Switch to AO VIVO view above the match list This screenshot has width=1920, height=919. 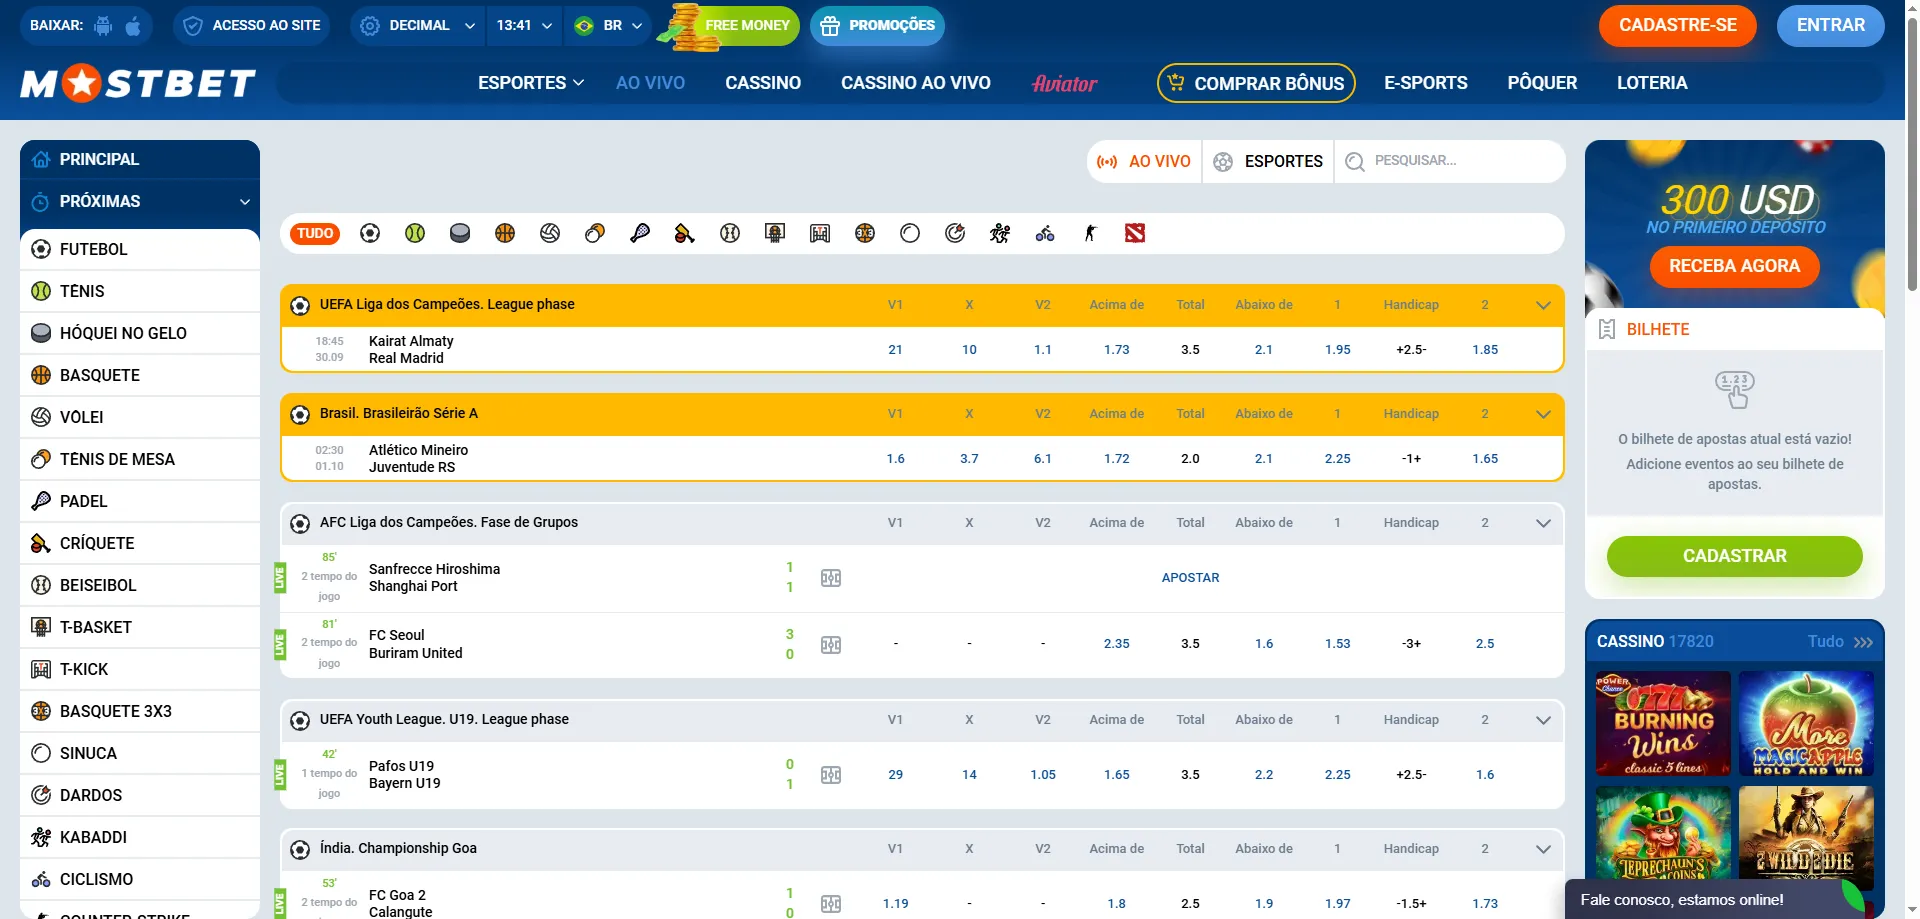(1143, 161)
